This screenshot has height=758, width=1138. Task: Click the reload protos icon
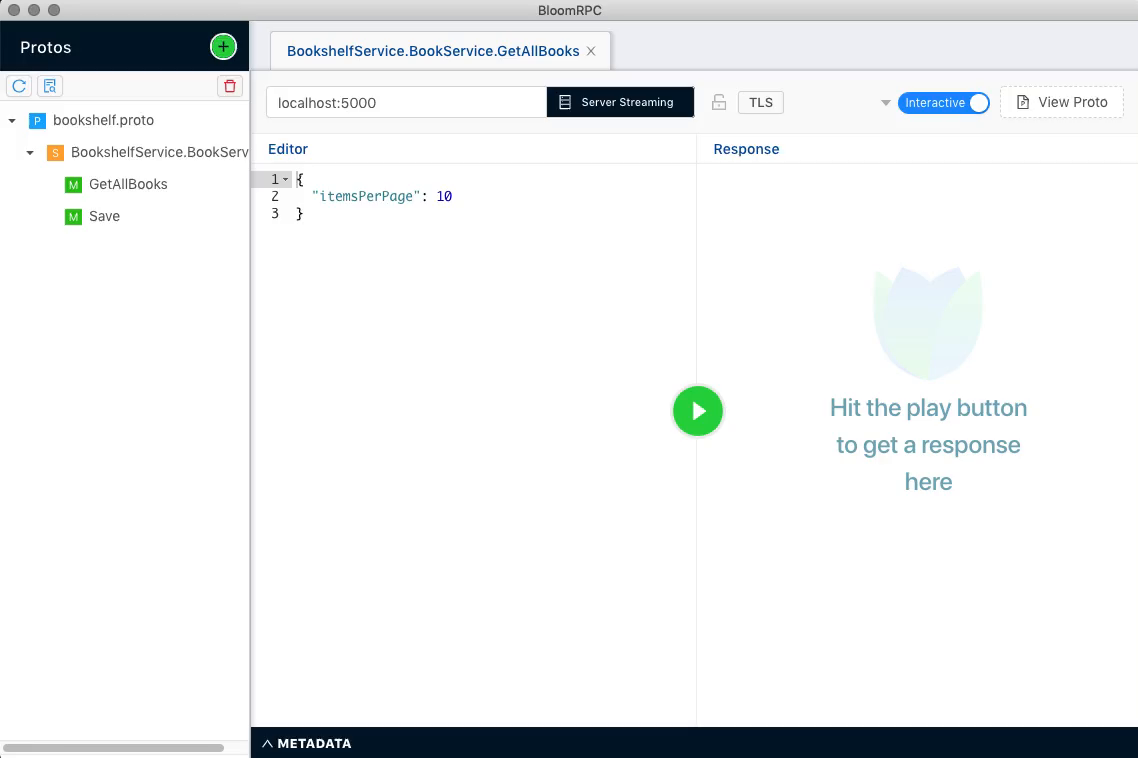pos(18,86)
